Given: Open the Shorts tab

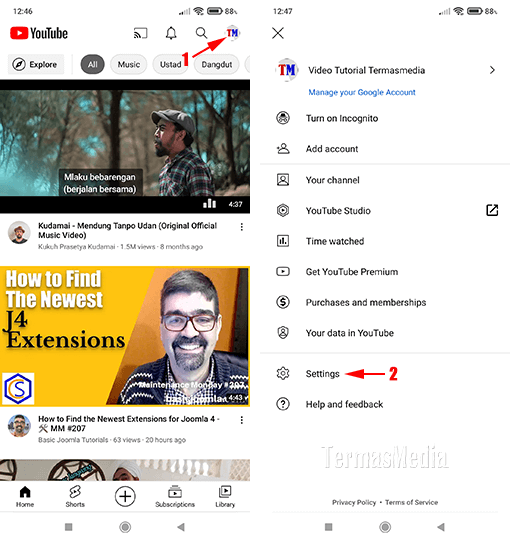Looking at the screenshot, I should coord(75,496).
